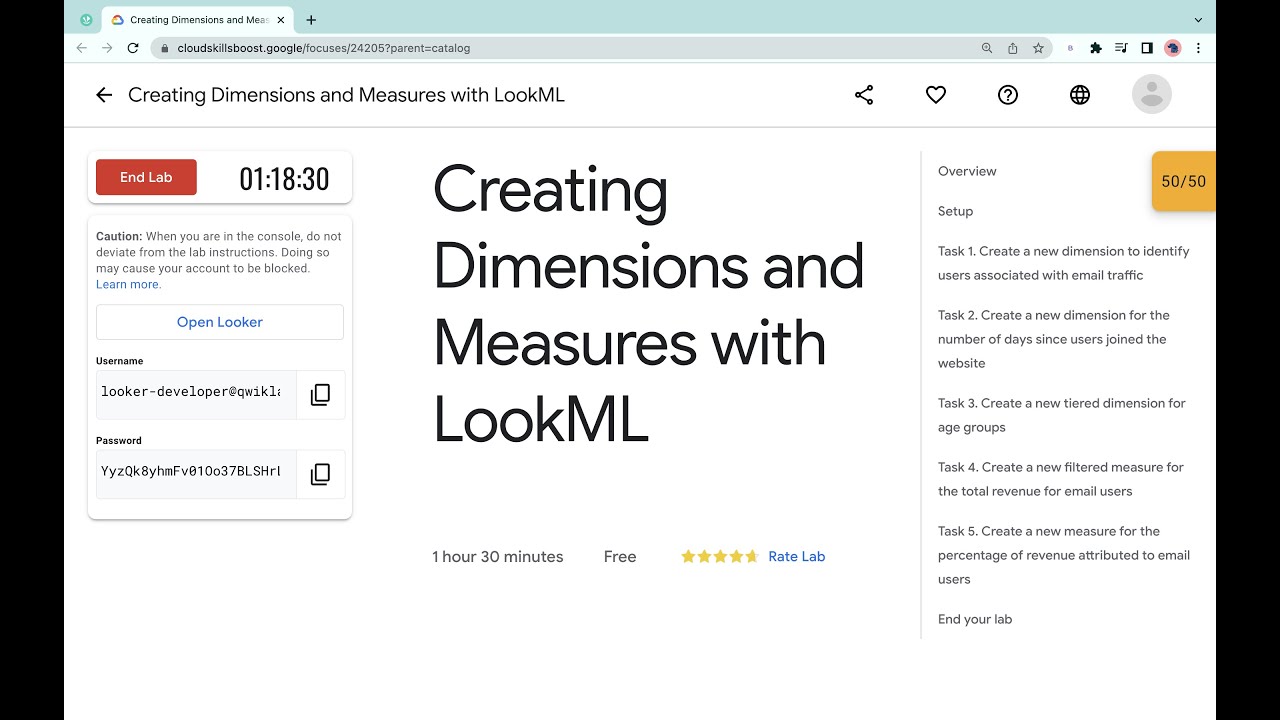1280x720 pixels.
Task: Open a new tab with the plus button
Action: (x=311, y=20)
